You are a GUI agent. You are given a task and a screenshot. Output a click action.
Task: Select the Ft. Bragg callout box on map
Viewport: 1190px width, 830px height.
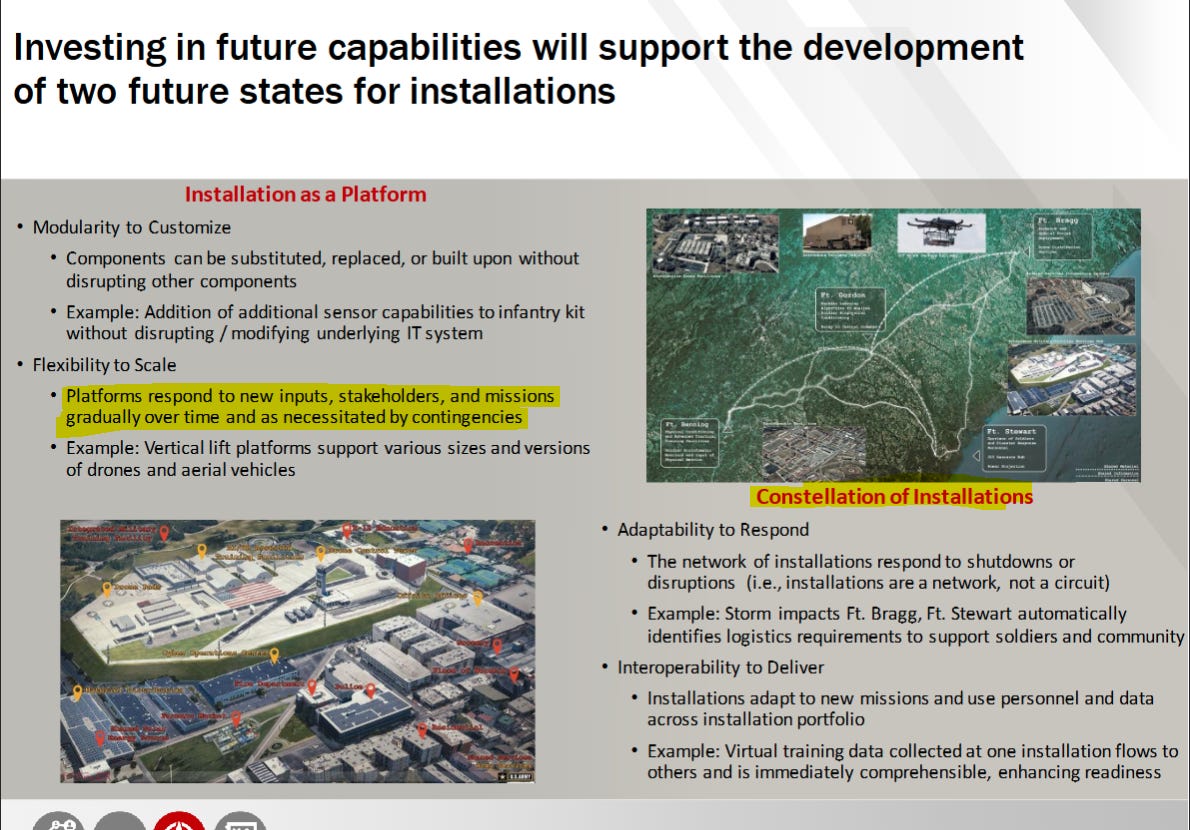click(x=1064, y=236)
